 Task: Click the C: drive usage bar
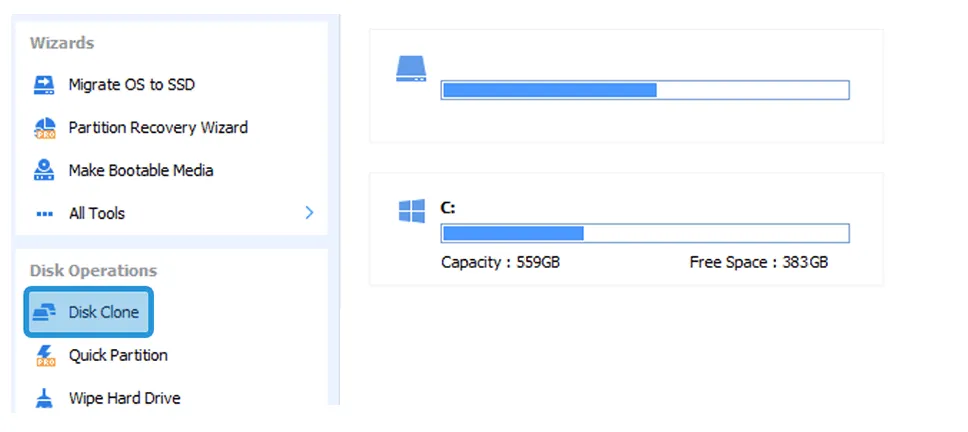tap(645, 233)
